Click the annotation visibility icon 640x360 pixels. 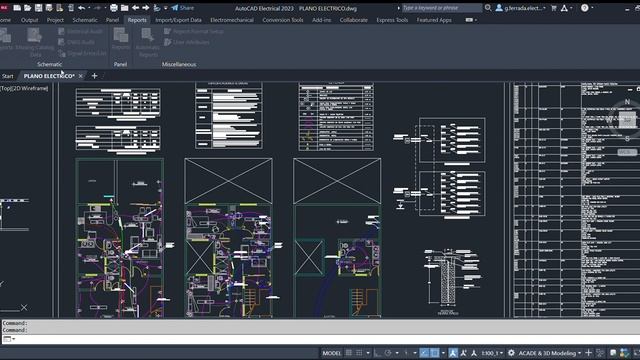point(453,353)
